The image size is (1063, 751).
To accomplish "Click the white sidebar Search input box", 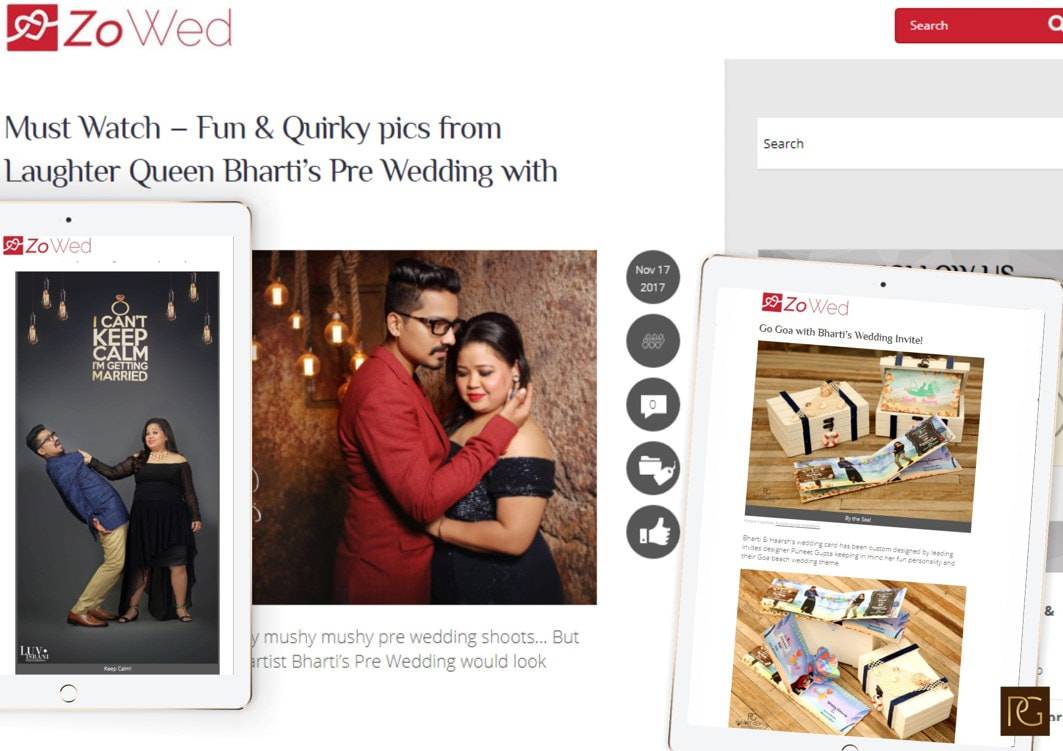I will pyautogui.click(x=910, y=144).
